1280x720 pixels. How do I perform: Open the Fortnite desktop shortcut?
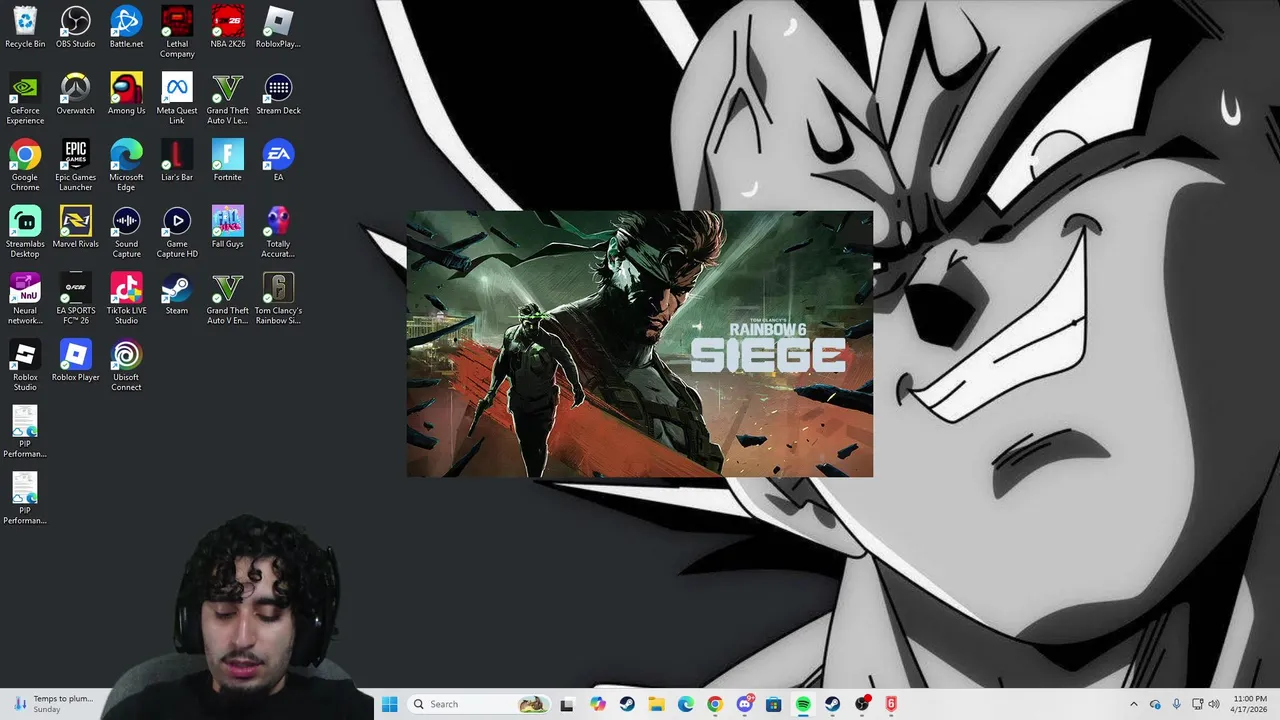point(228,161)
